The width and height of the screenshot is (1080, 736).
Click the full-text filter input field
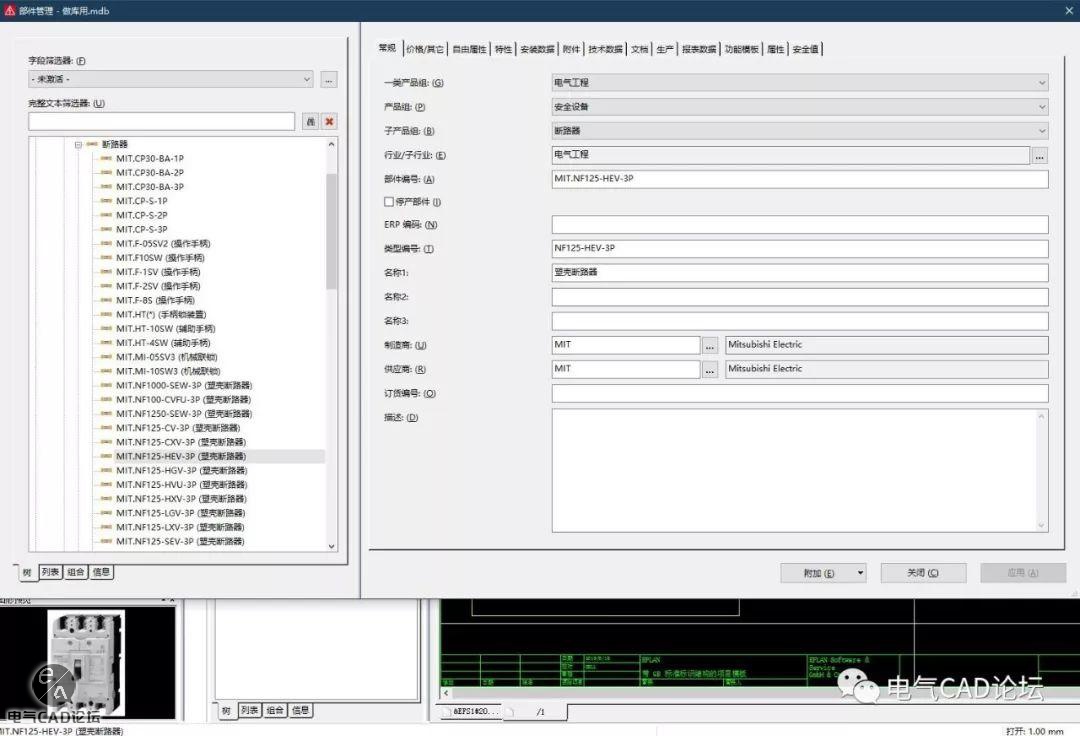162,122
